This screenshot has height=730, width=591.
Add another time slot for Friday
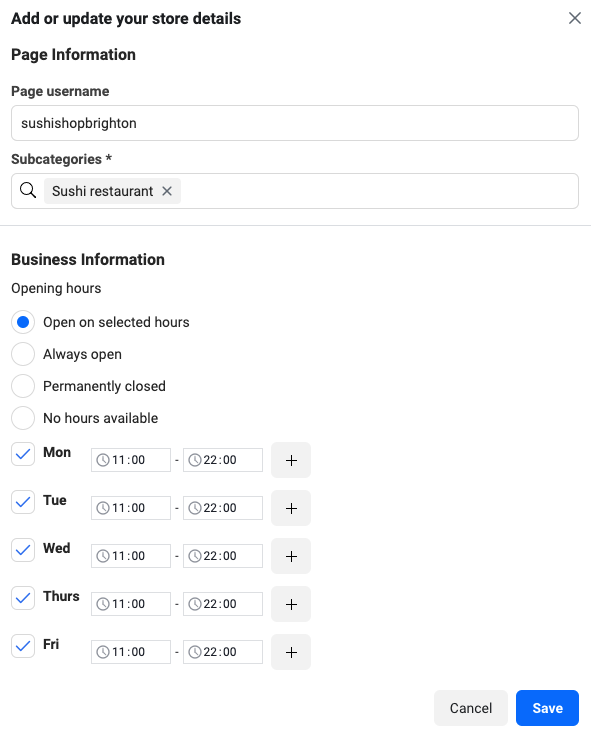click(291, 652)
